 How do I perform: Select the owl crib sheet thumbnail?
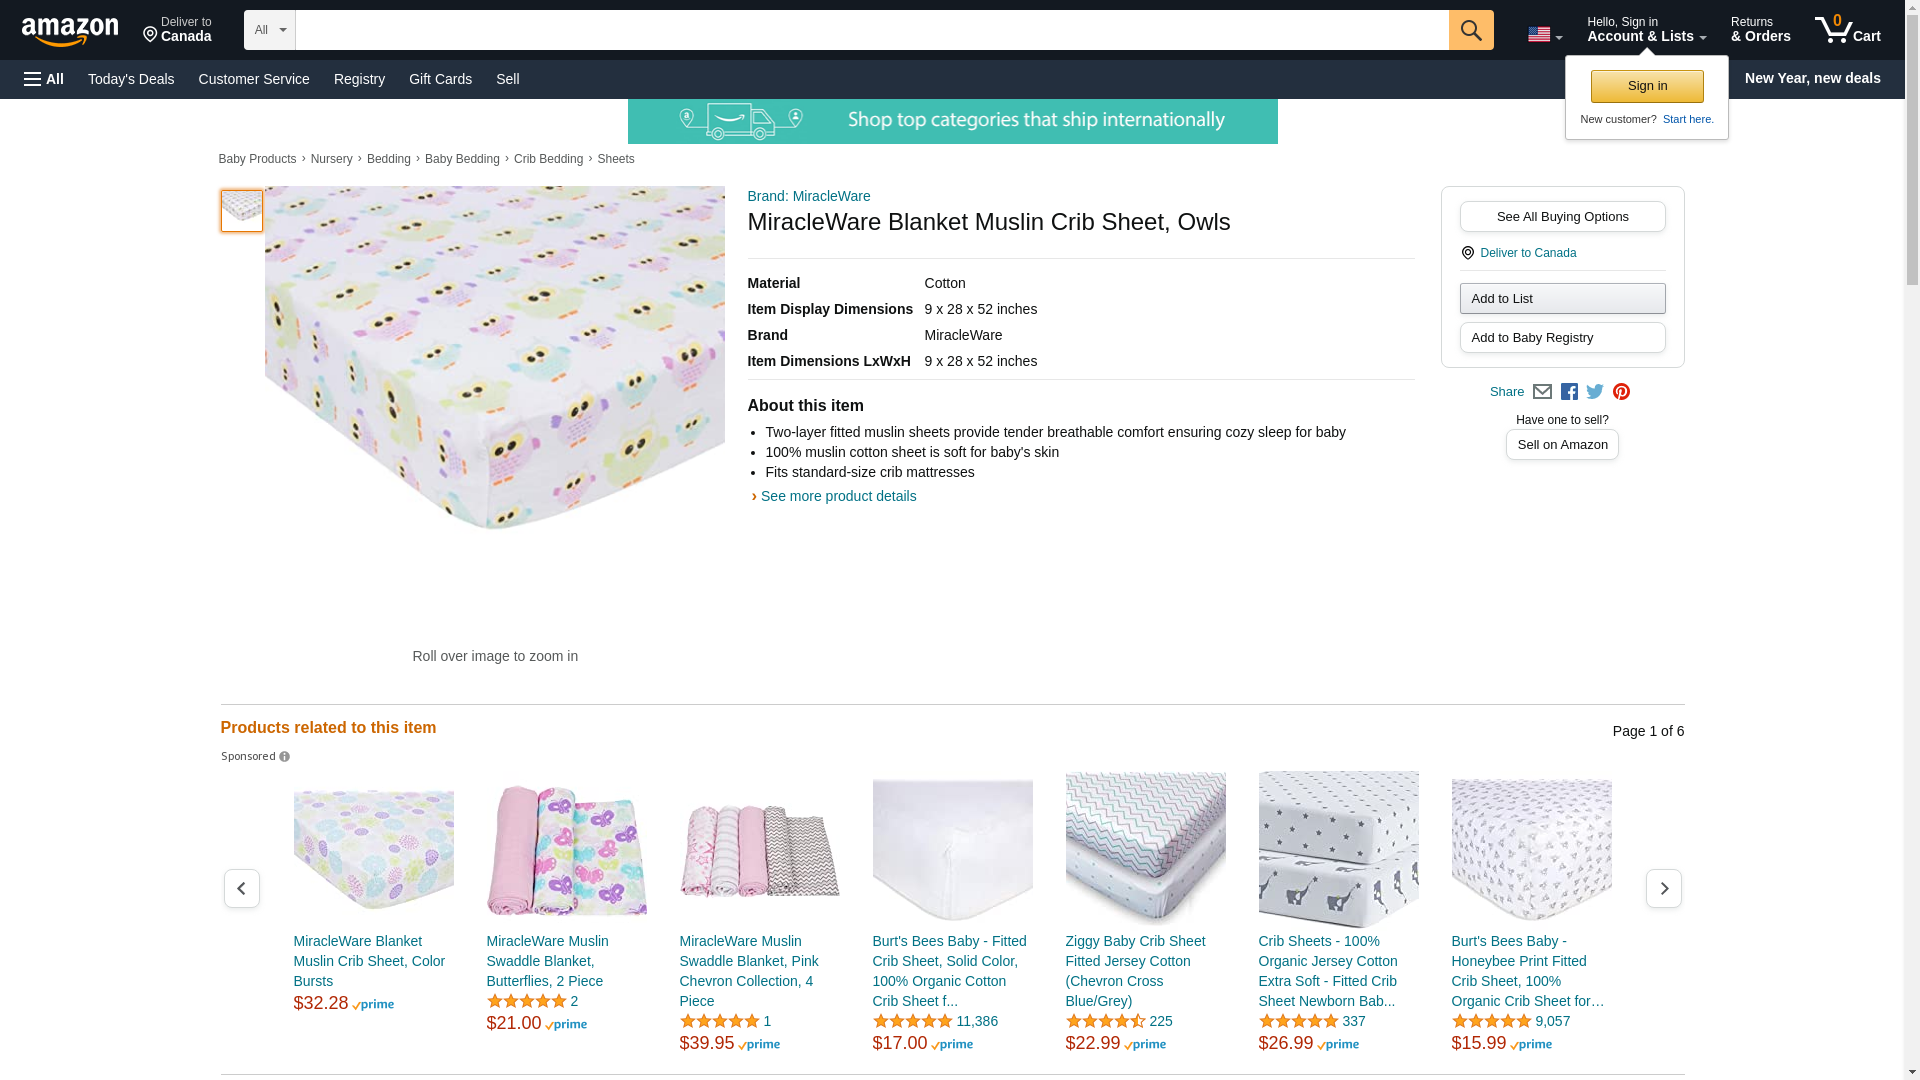coord(242,211)
